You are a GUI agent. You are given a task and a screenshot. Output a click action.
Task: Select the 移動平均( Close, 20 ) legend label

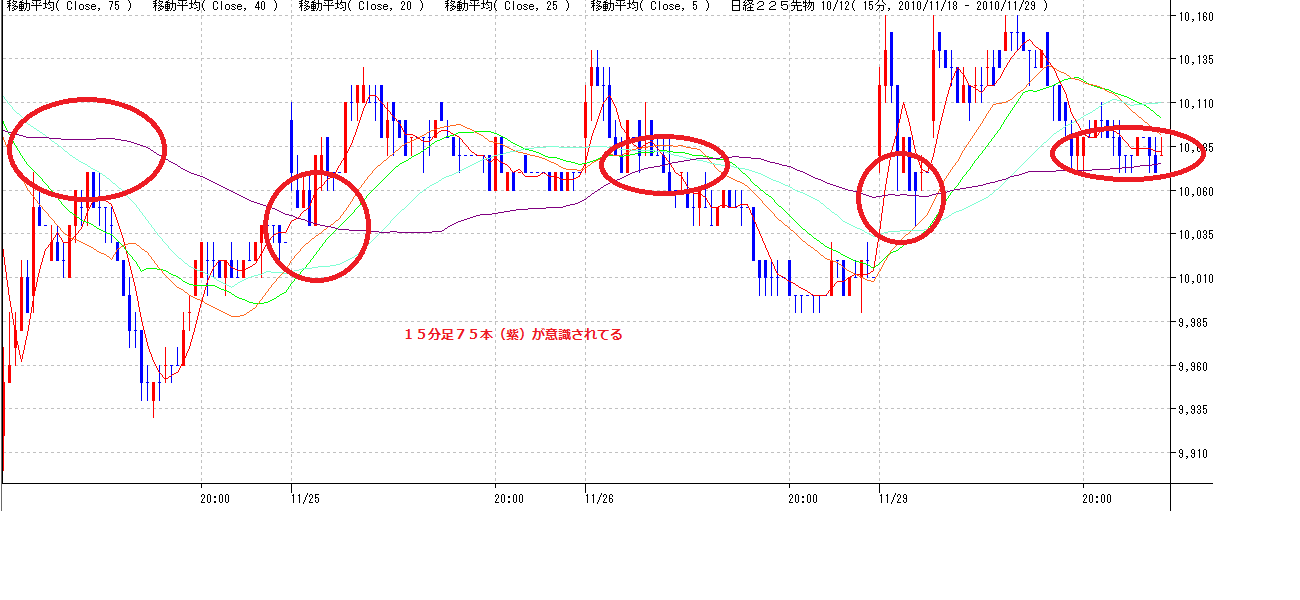click(363, 6)
